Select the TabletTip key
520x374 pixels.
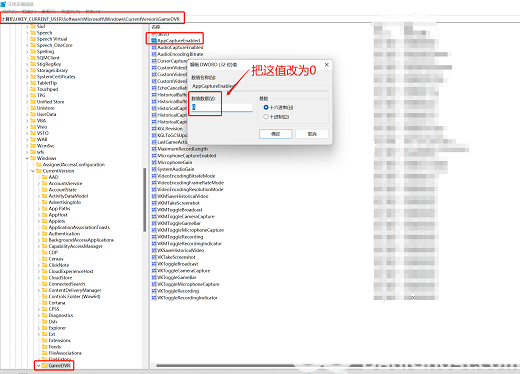click(47, 83)
